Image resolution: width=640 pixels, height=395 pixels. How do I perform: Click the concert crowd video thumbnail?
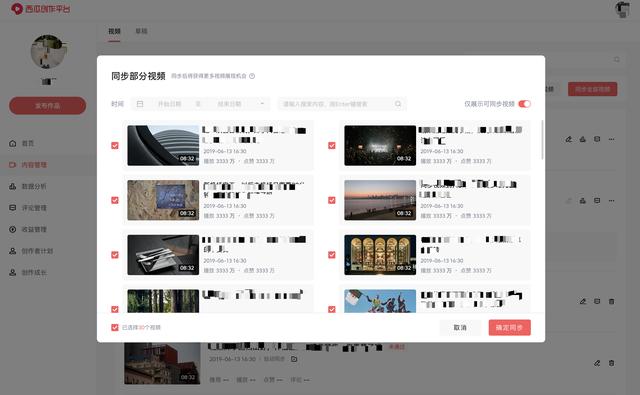pos(380,146)
